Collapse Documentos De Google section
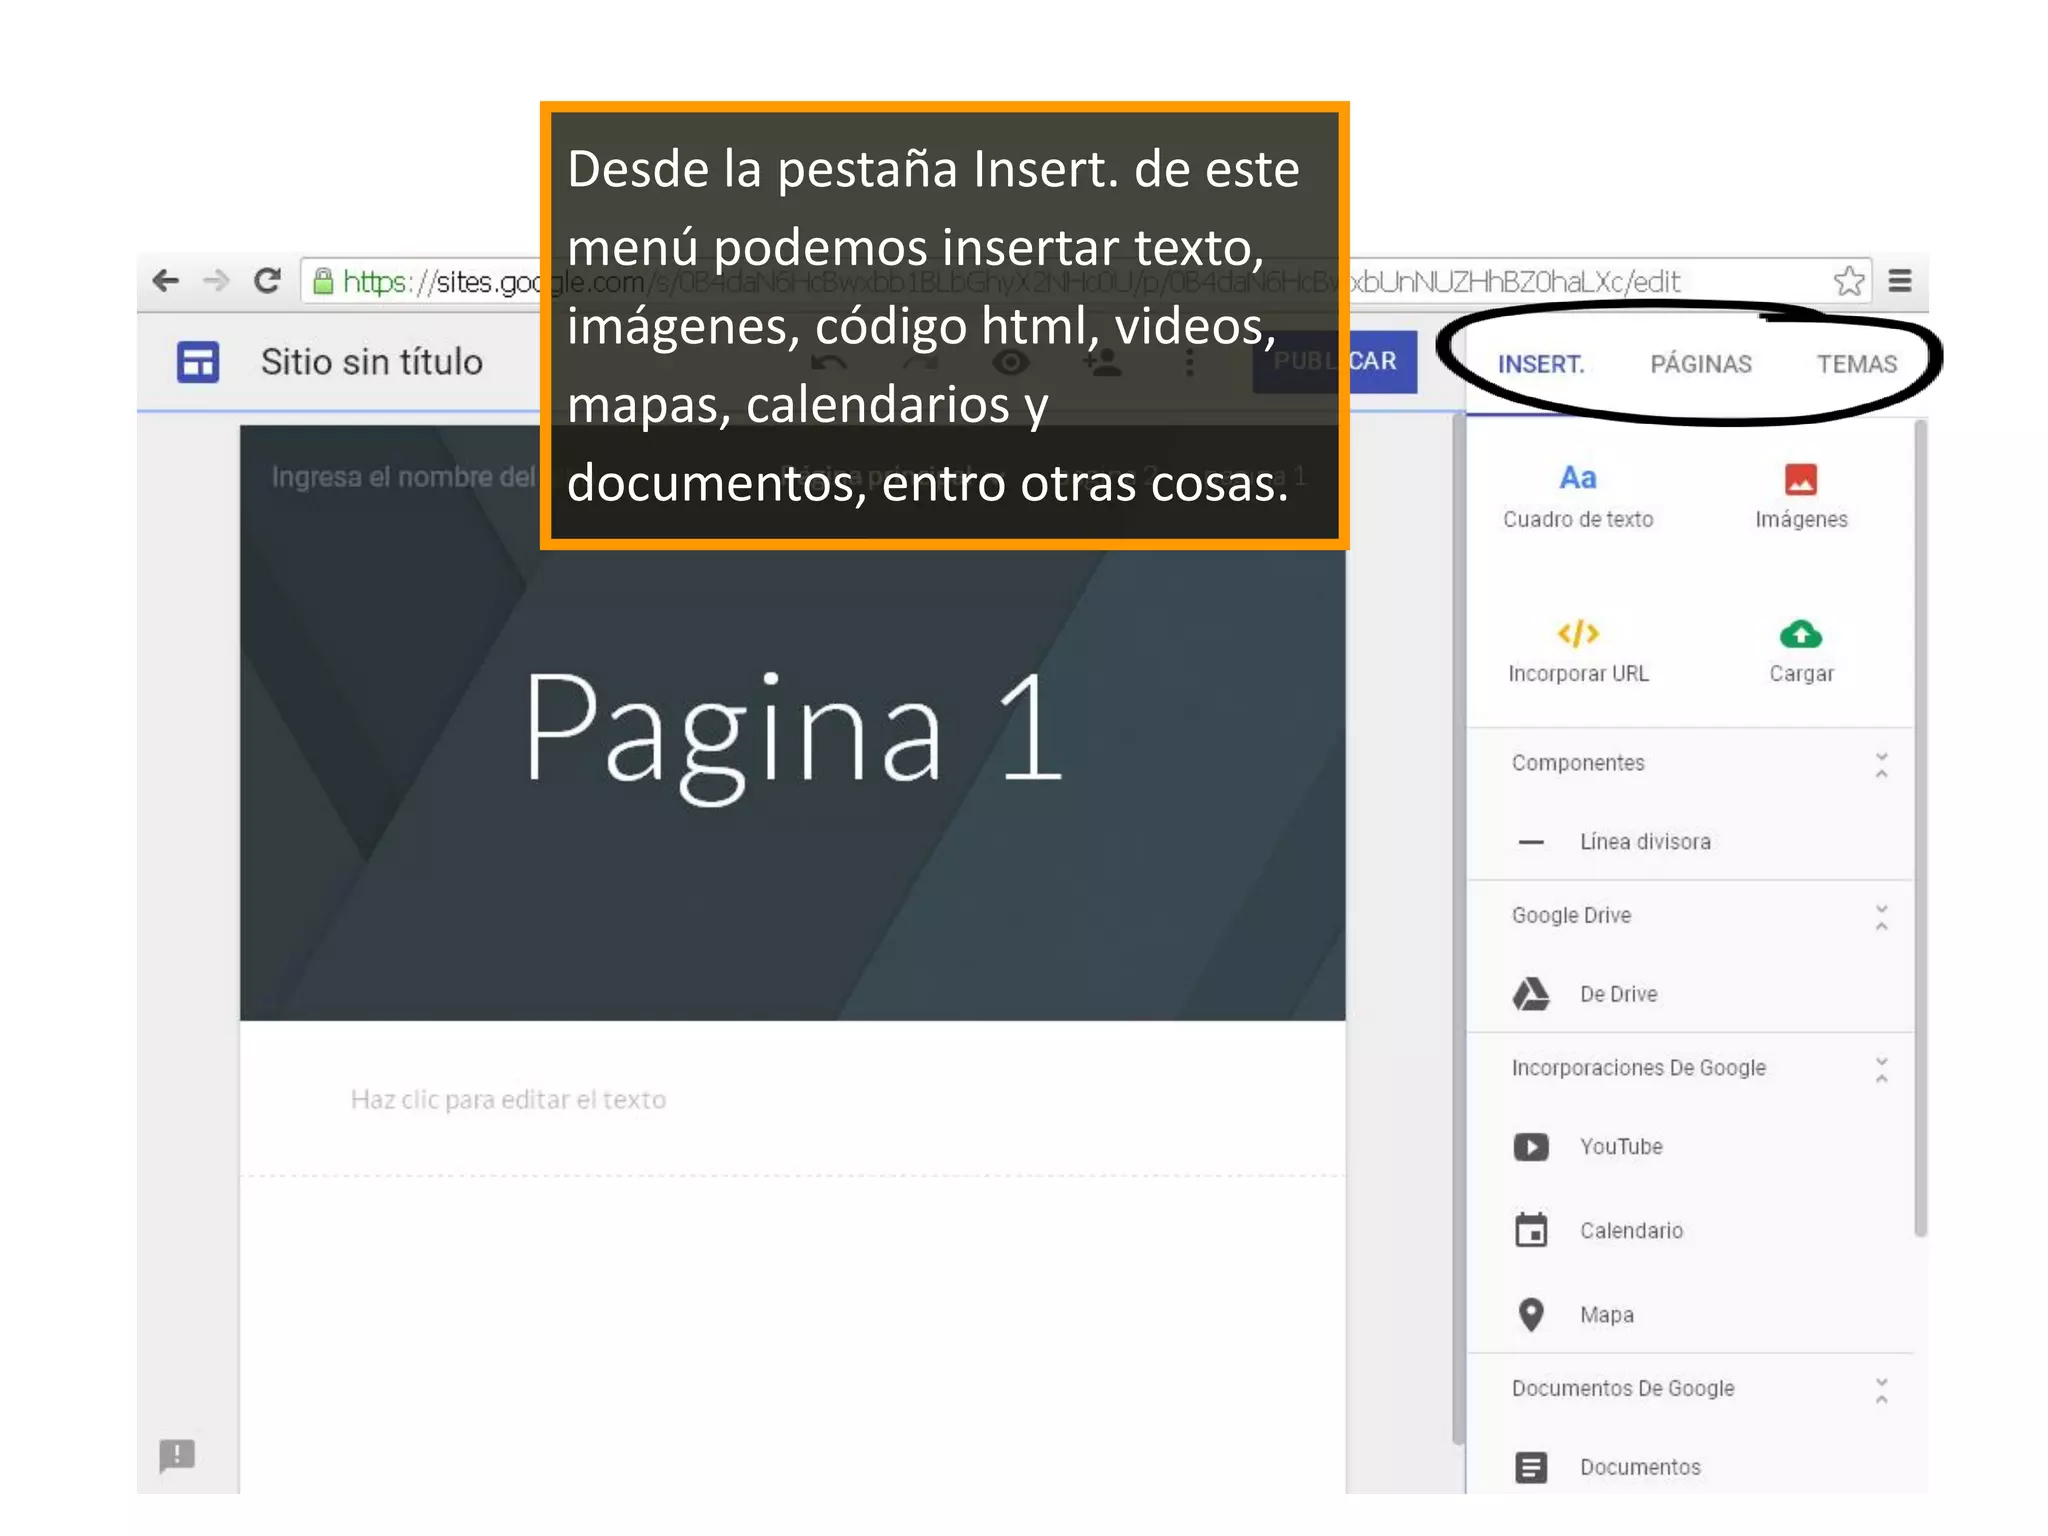Screen dimensions: 2048x1536 (x=1881, y=1390)
